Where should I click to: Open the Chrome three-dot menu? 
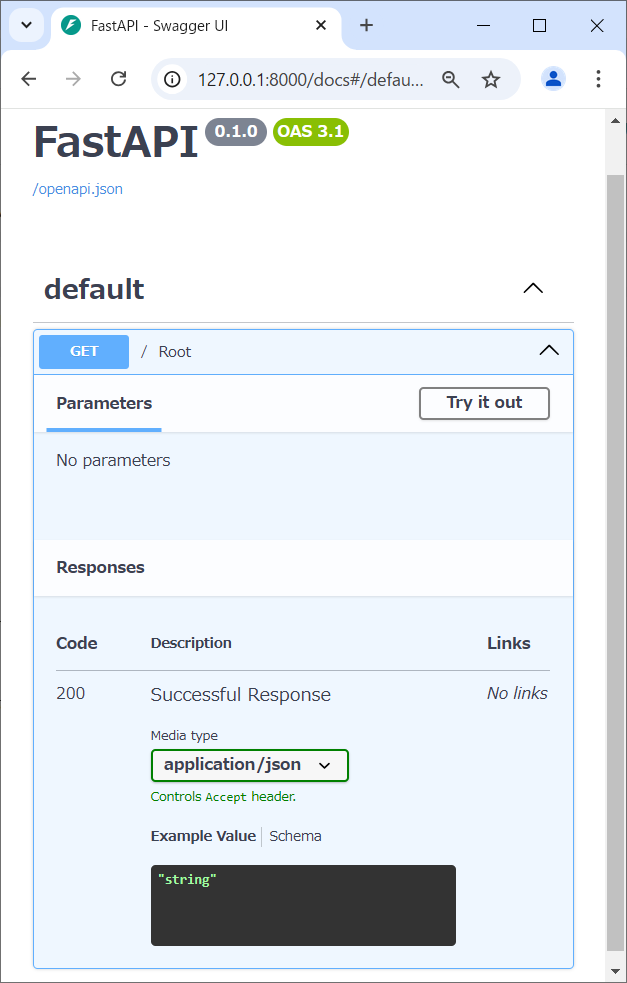[598, 78]
